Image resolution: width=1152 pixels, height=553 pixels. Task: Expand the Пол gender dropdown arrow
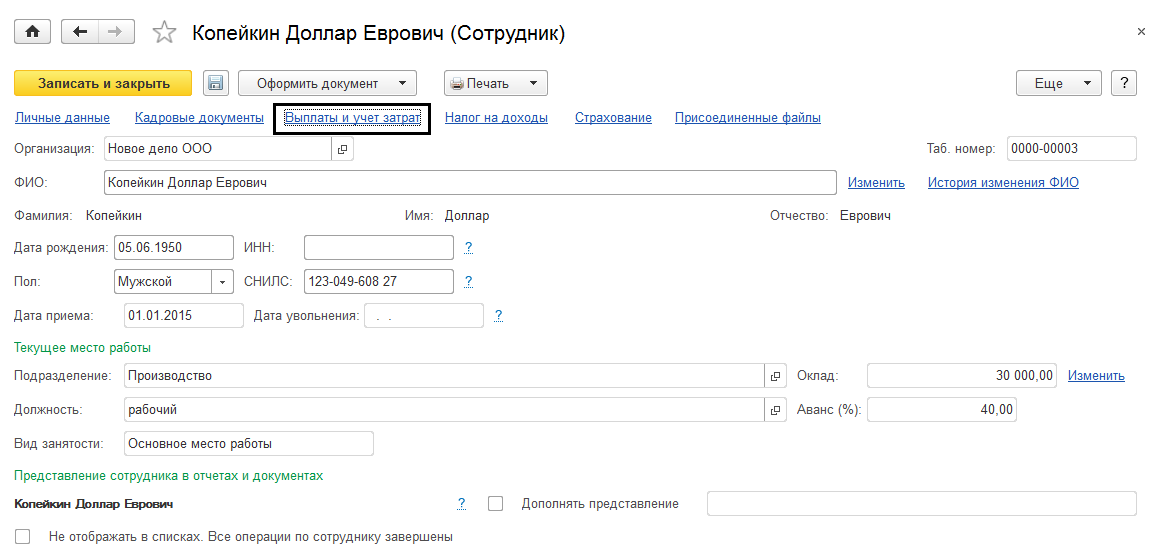point(222,281)
